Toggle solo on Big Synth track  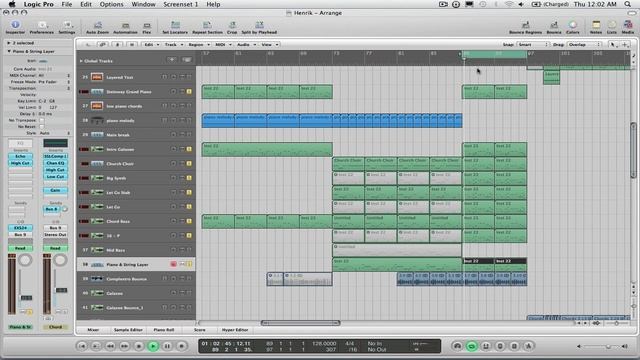(189, 178)
